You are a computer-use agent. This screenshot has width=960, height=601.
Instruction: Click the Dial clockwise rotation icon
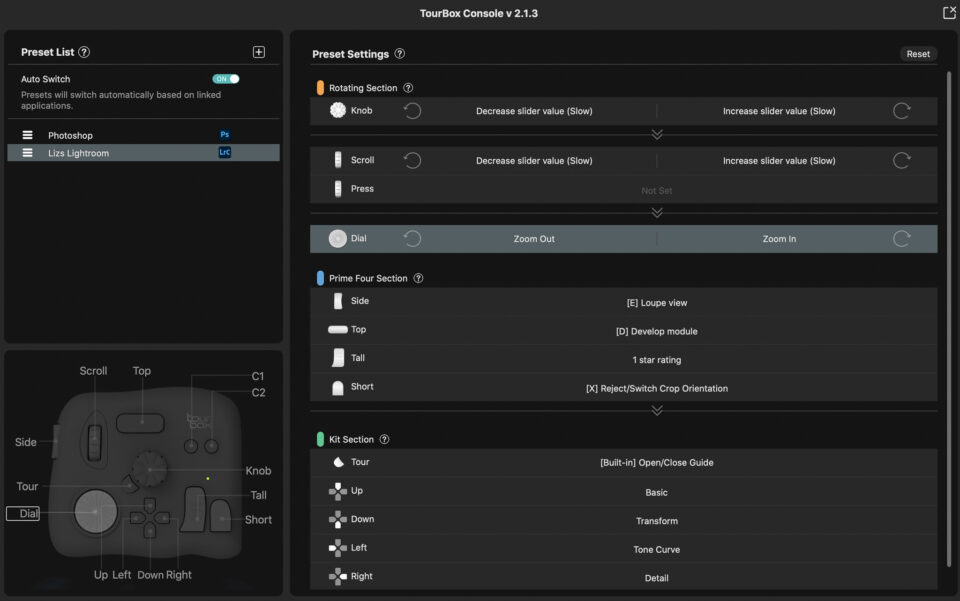tap(901, 239)
